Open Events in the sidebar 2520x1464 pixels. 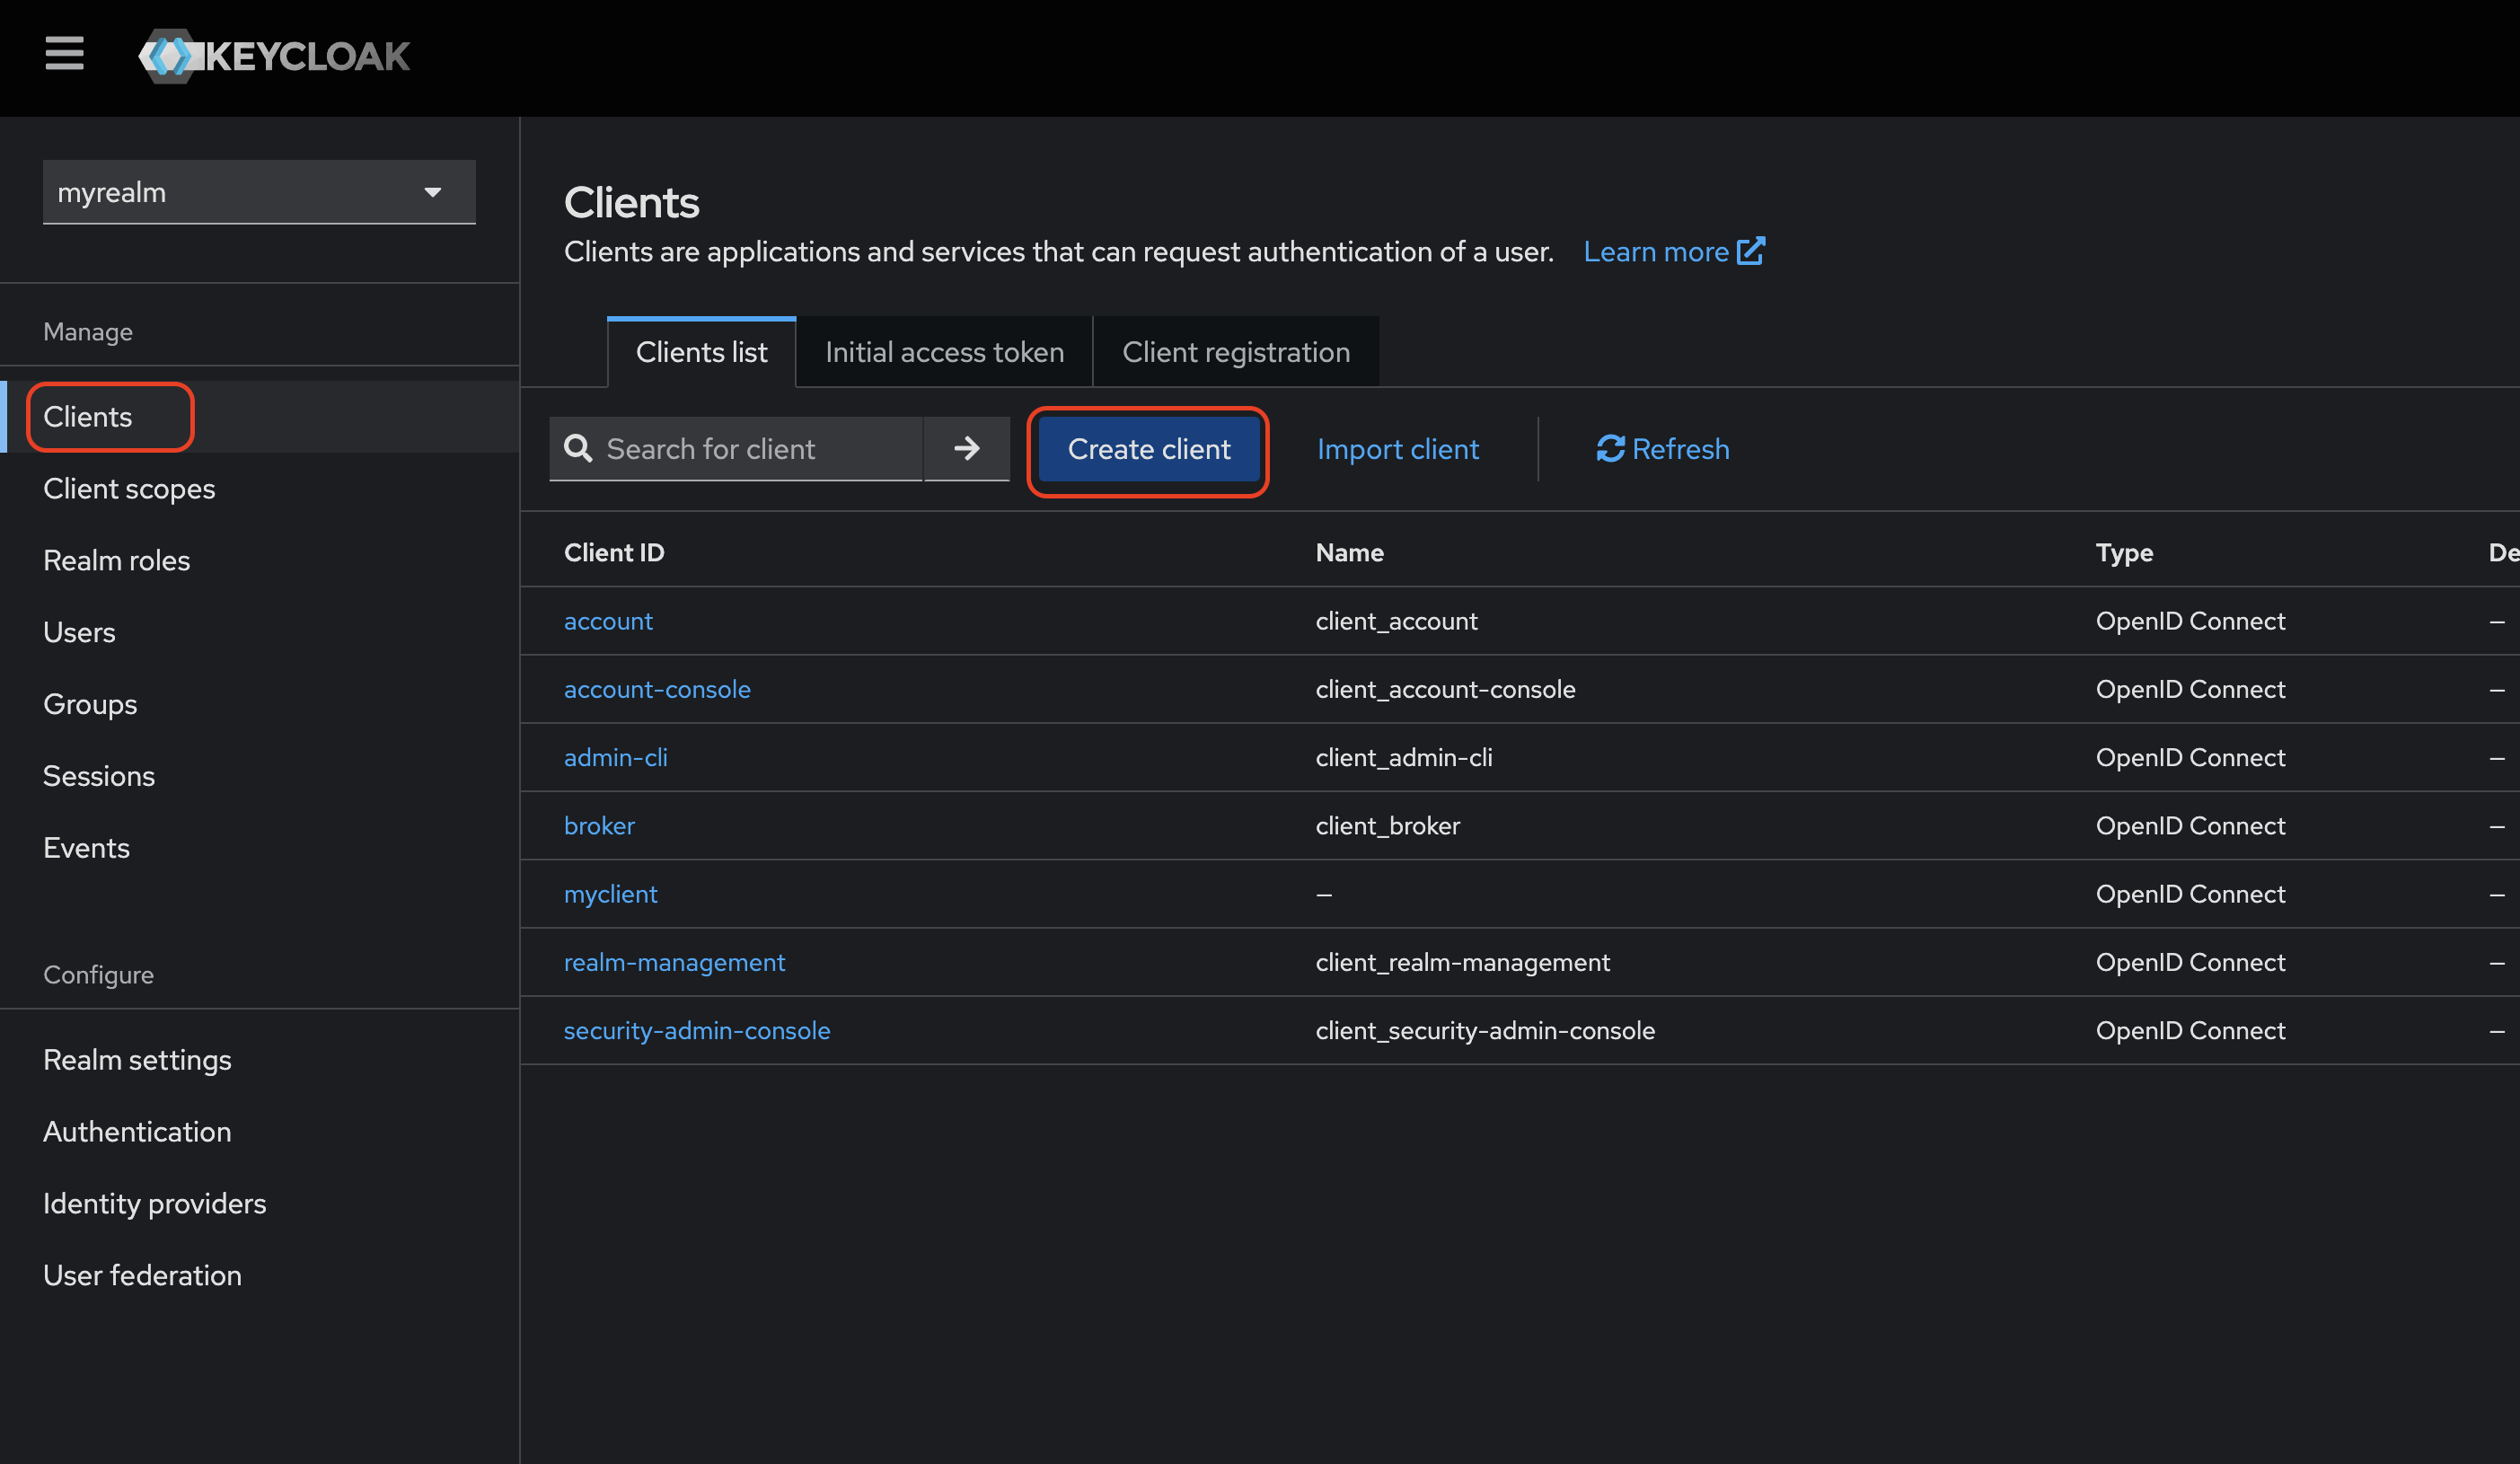pyautogui.click(x=260, y=848)
